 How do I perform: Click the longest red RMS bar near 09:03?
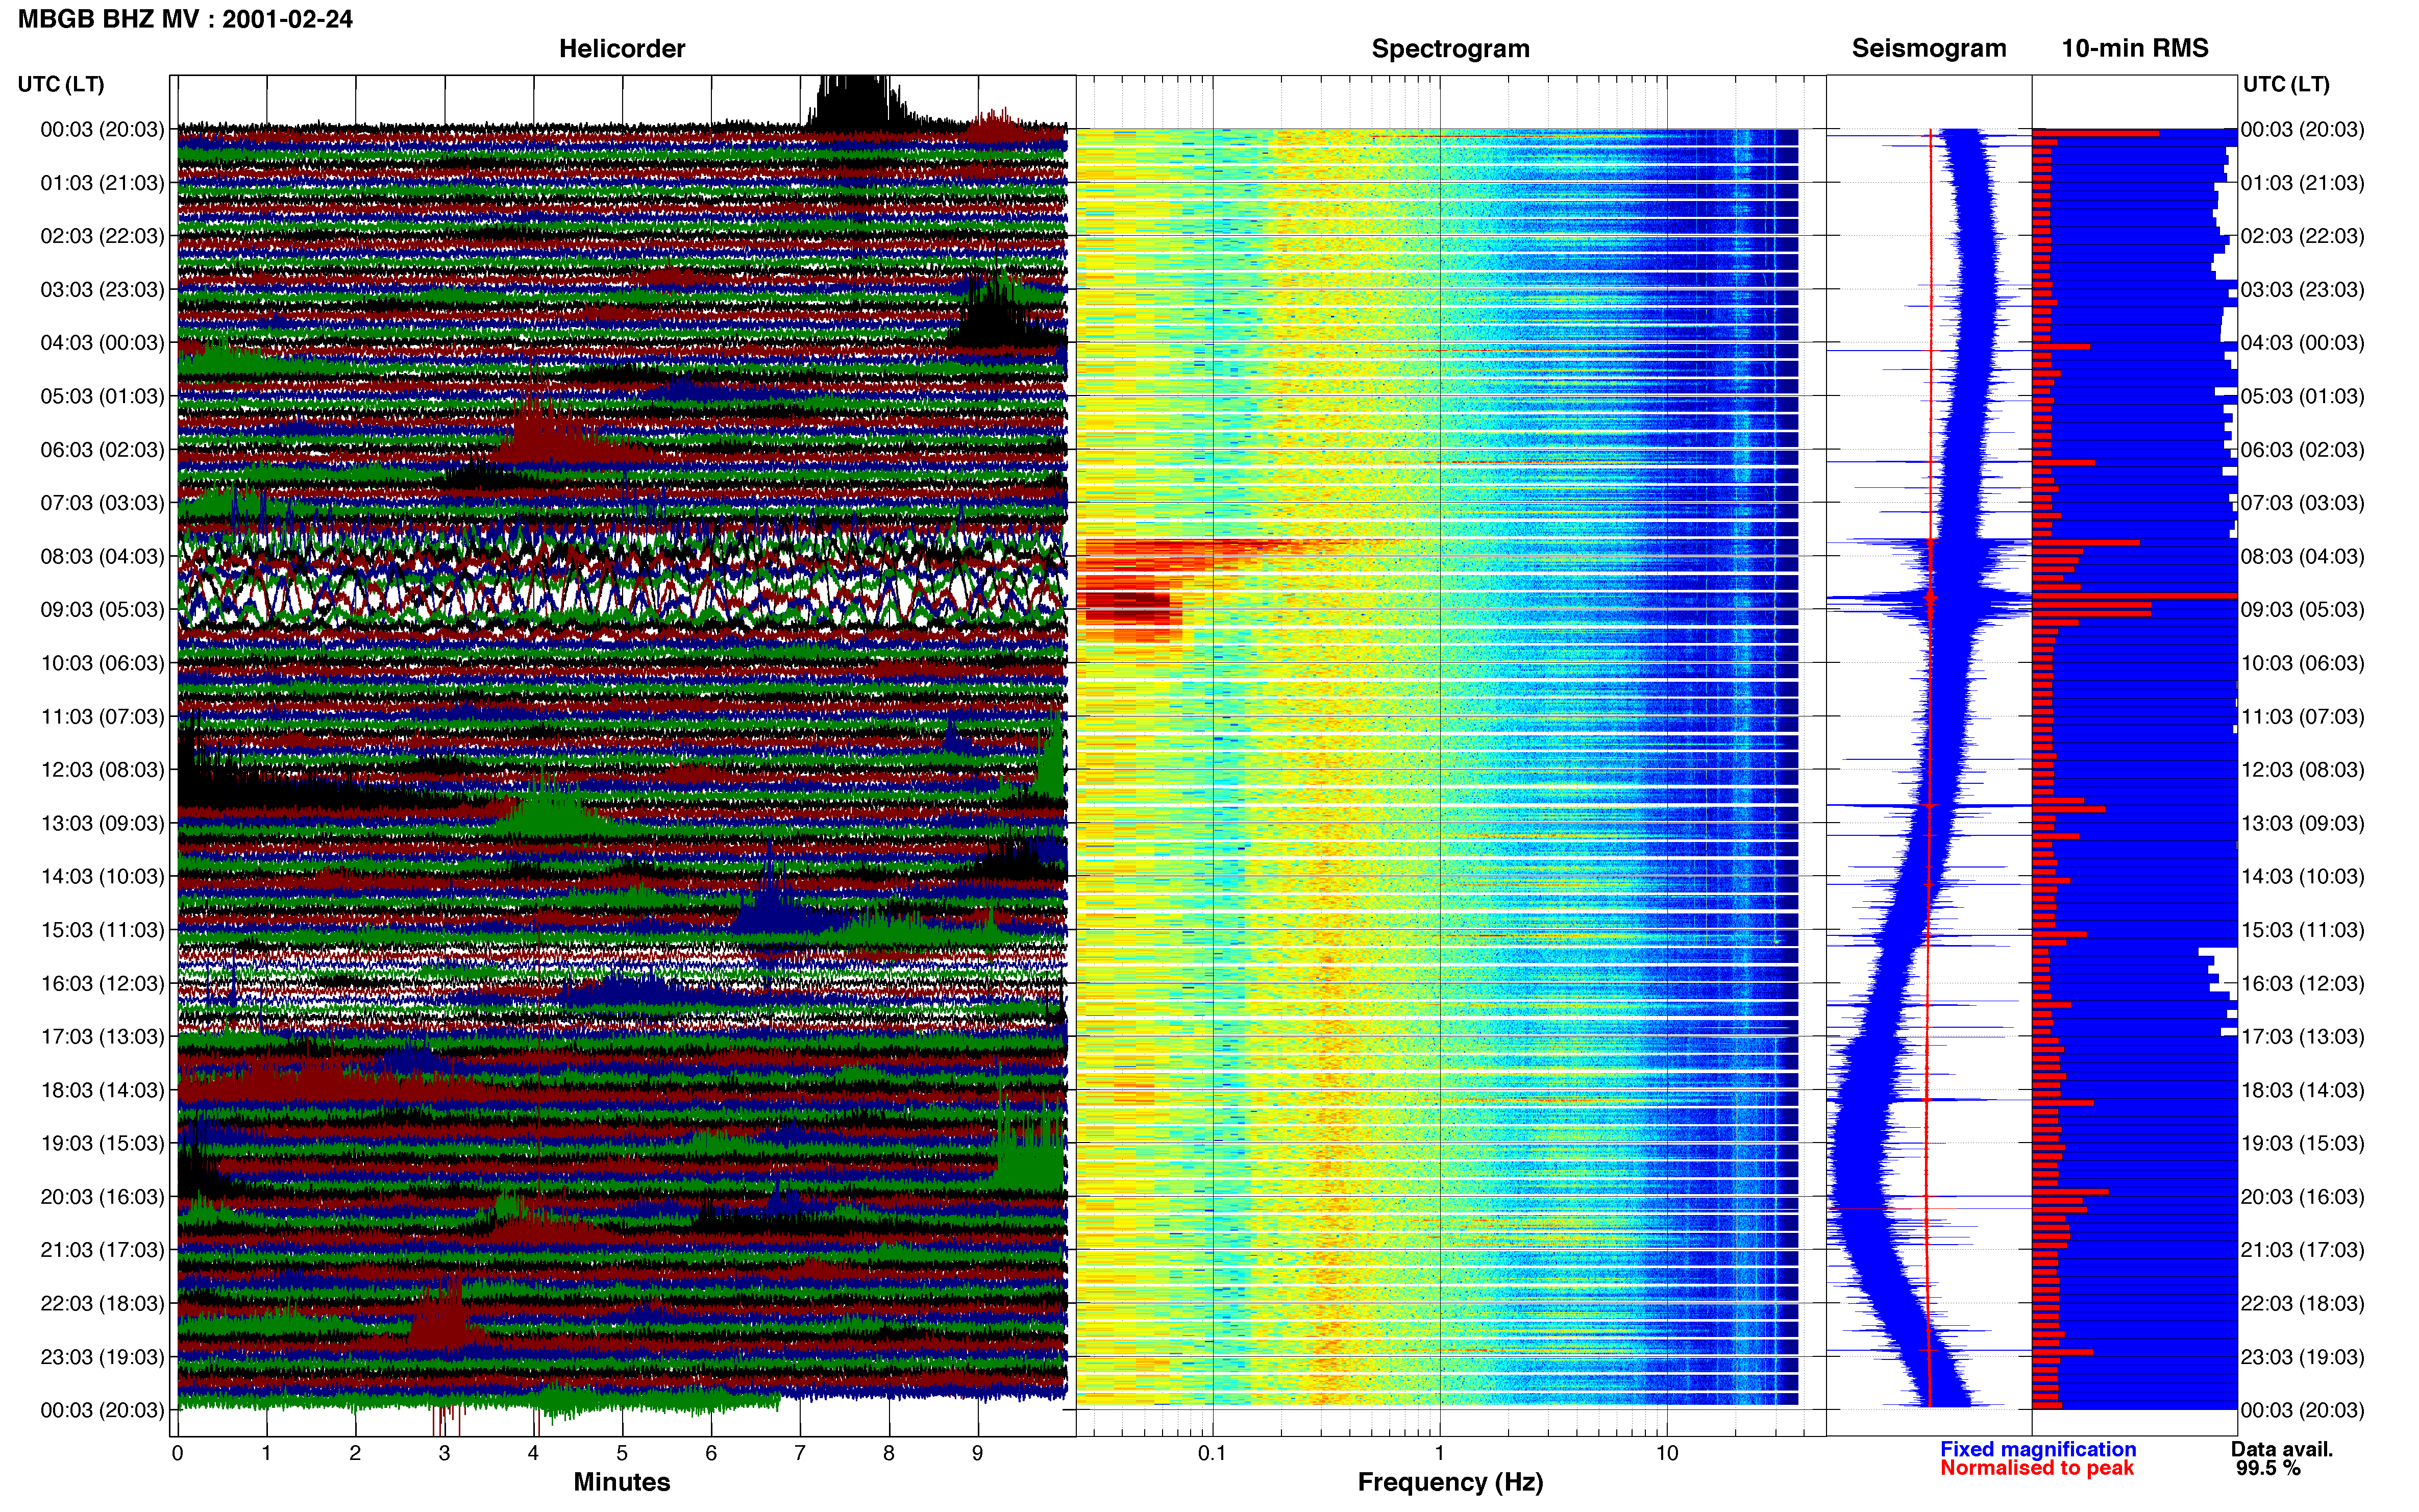pyautogui.click(x=2134, y=596)
